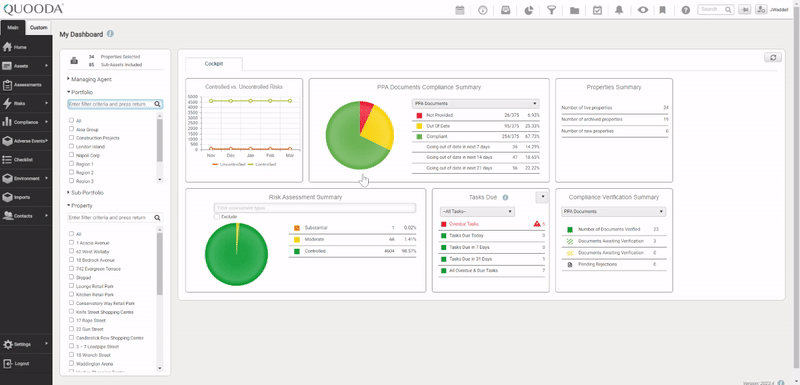Check the Lounge Retail Park checkbox

click(71, 286)
